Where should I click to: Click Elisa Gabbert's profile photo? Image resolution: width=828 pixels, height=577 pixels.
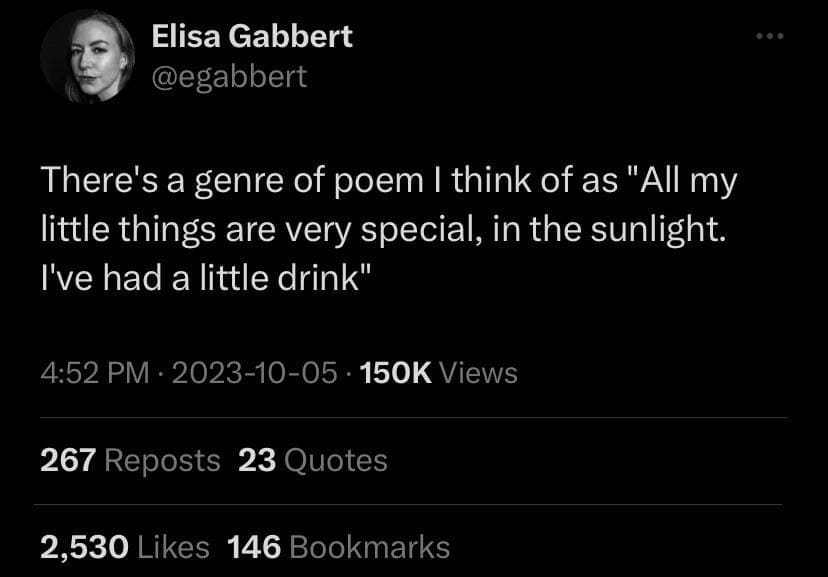click(88, 58)
